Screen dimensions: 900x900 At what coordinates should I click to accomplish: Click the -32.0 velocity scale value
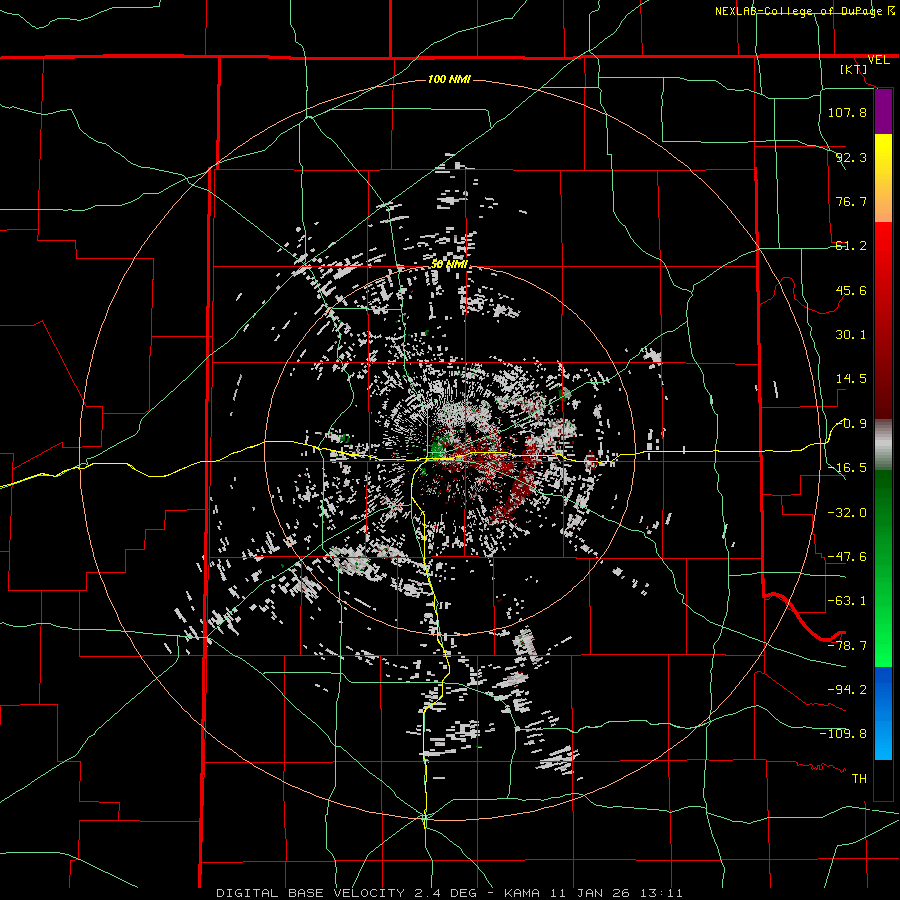pos(847,513)
